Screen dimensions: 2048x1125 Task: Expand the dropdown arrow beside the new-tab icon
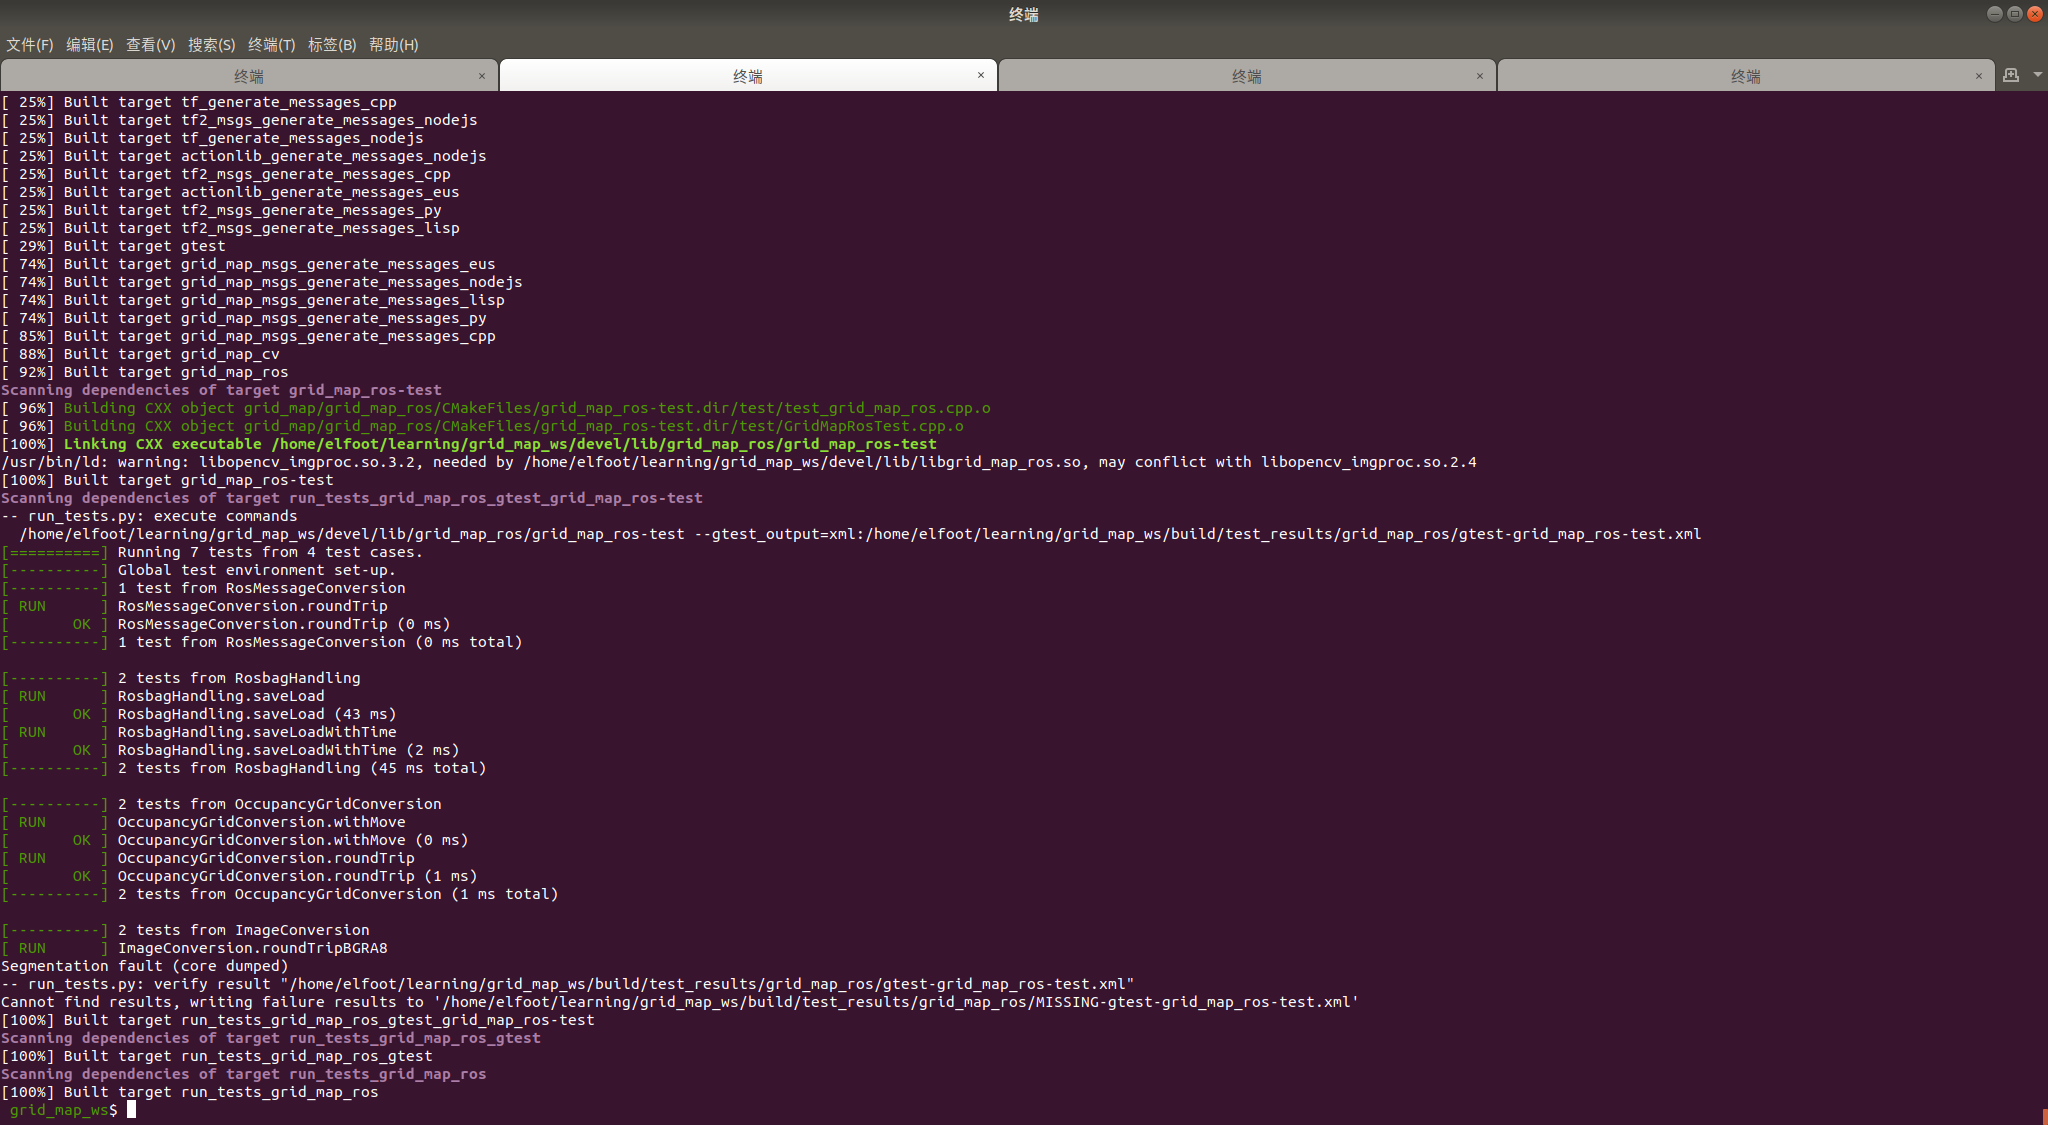(2036, 74)
